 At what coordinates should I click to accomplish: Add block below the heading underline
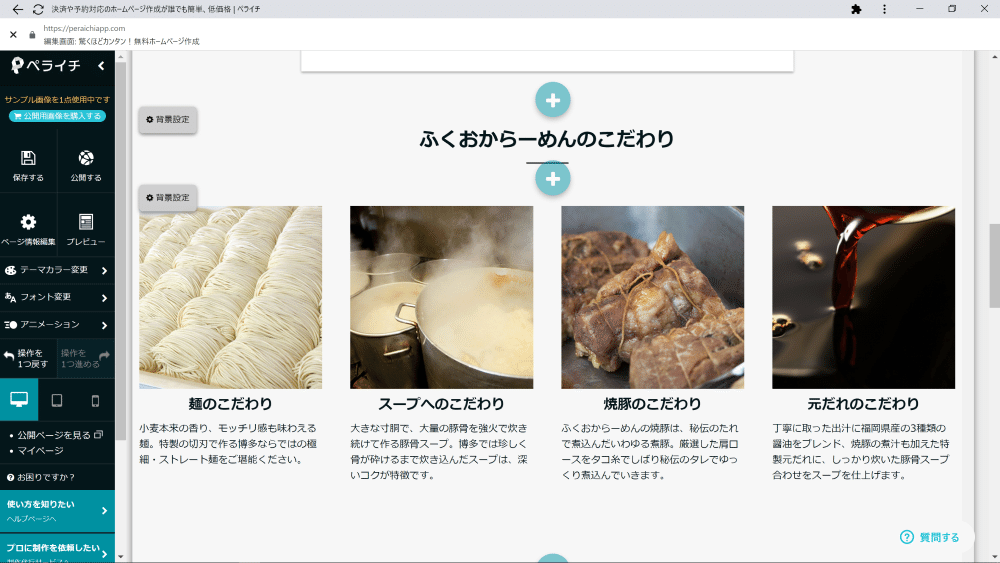click(x=552, y=179)
